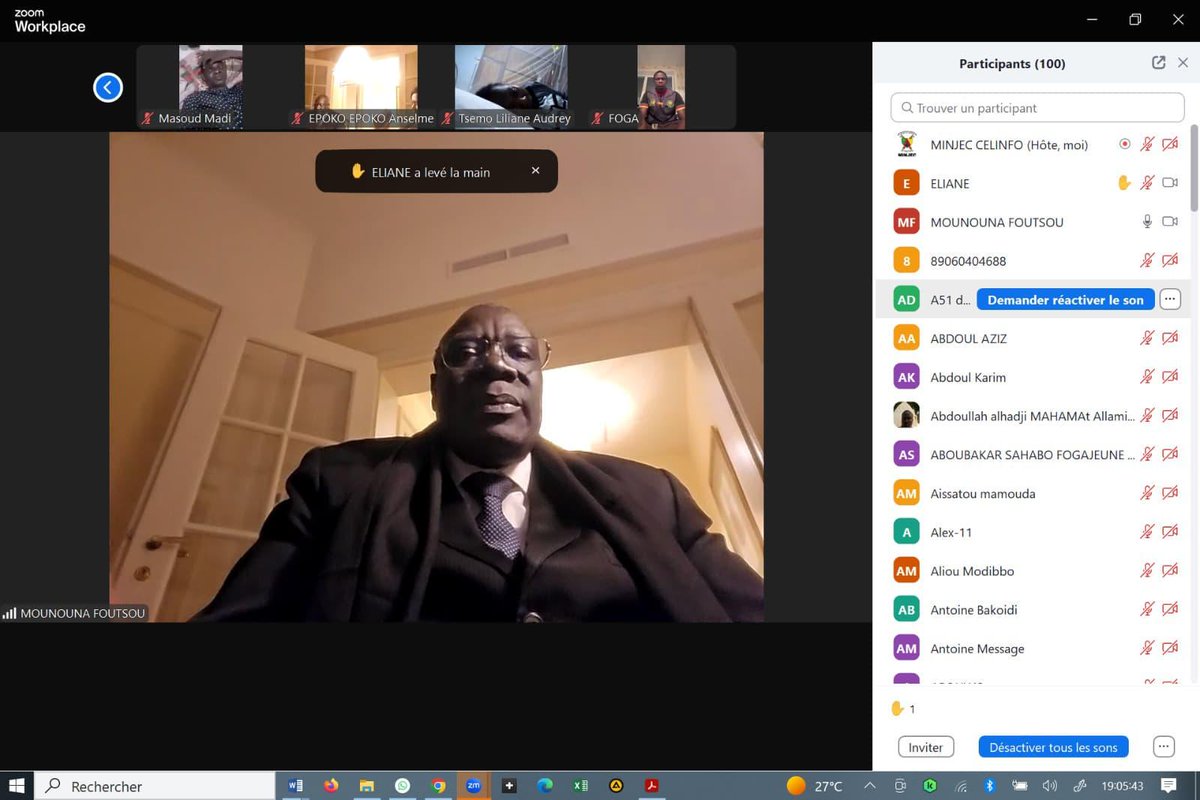The width and height of the screenshot is (1200, 800).
Task: Click MOUNOUNA FOUTSOU's active microphone icon
Action: pyautogui.click(x=1146, y=221)
